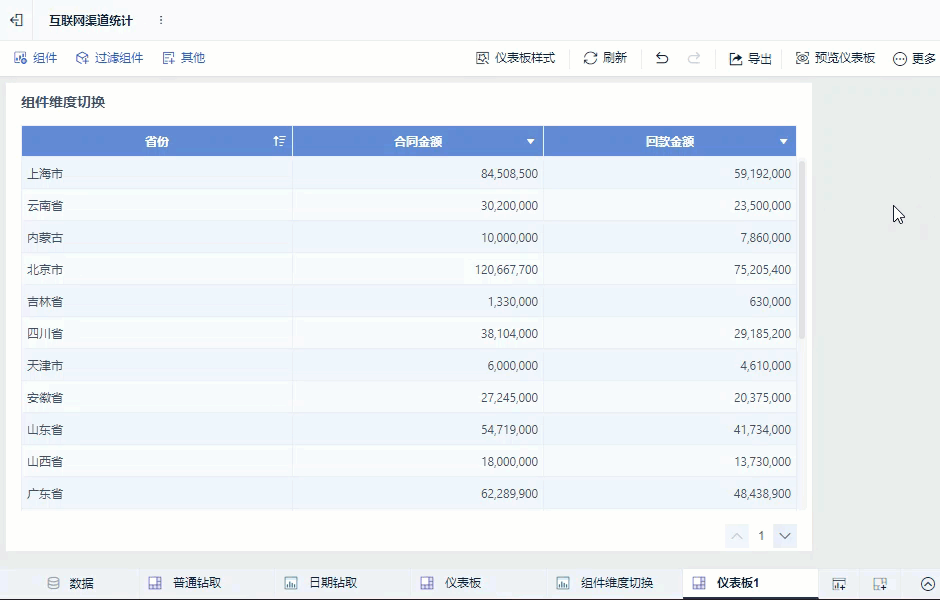
Task: Click the table vertical scrollbar
Action: click(802, 249)
